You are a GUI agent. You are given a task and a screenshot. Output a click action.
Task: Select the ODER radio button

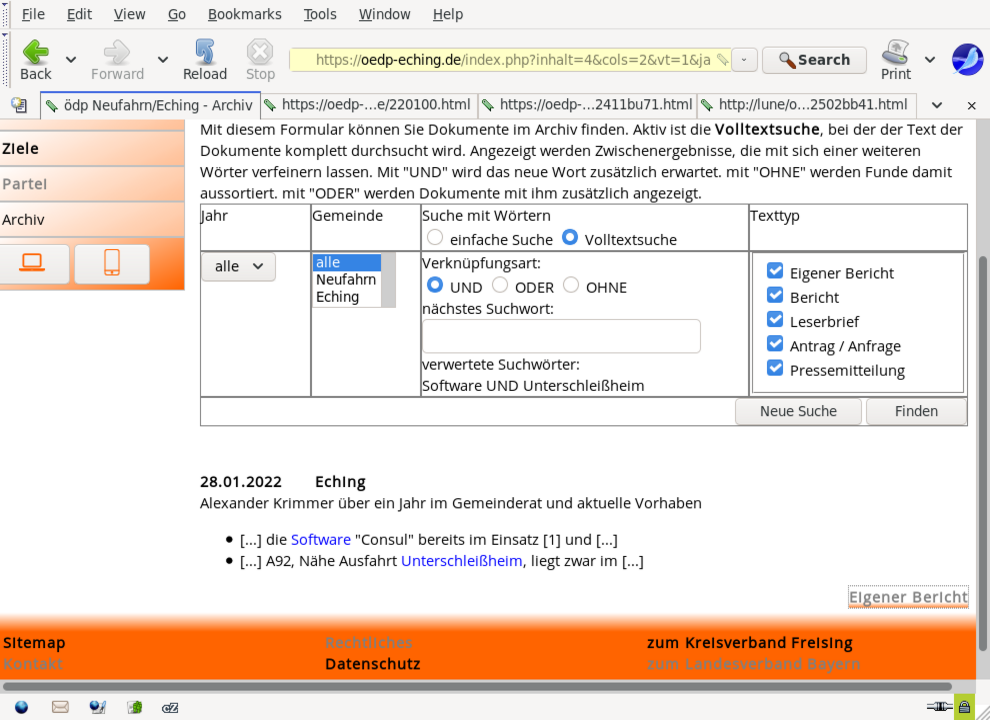click(500, 286)
